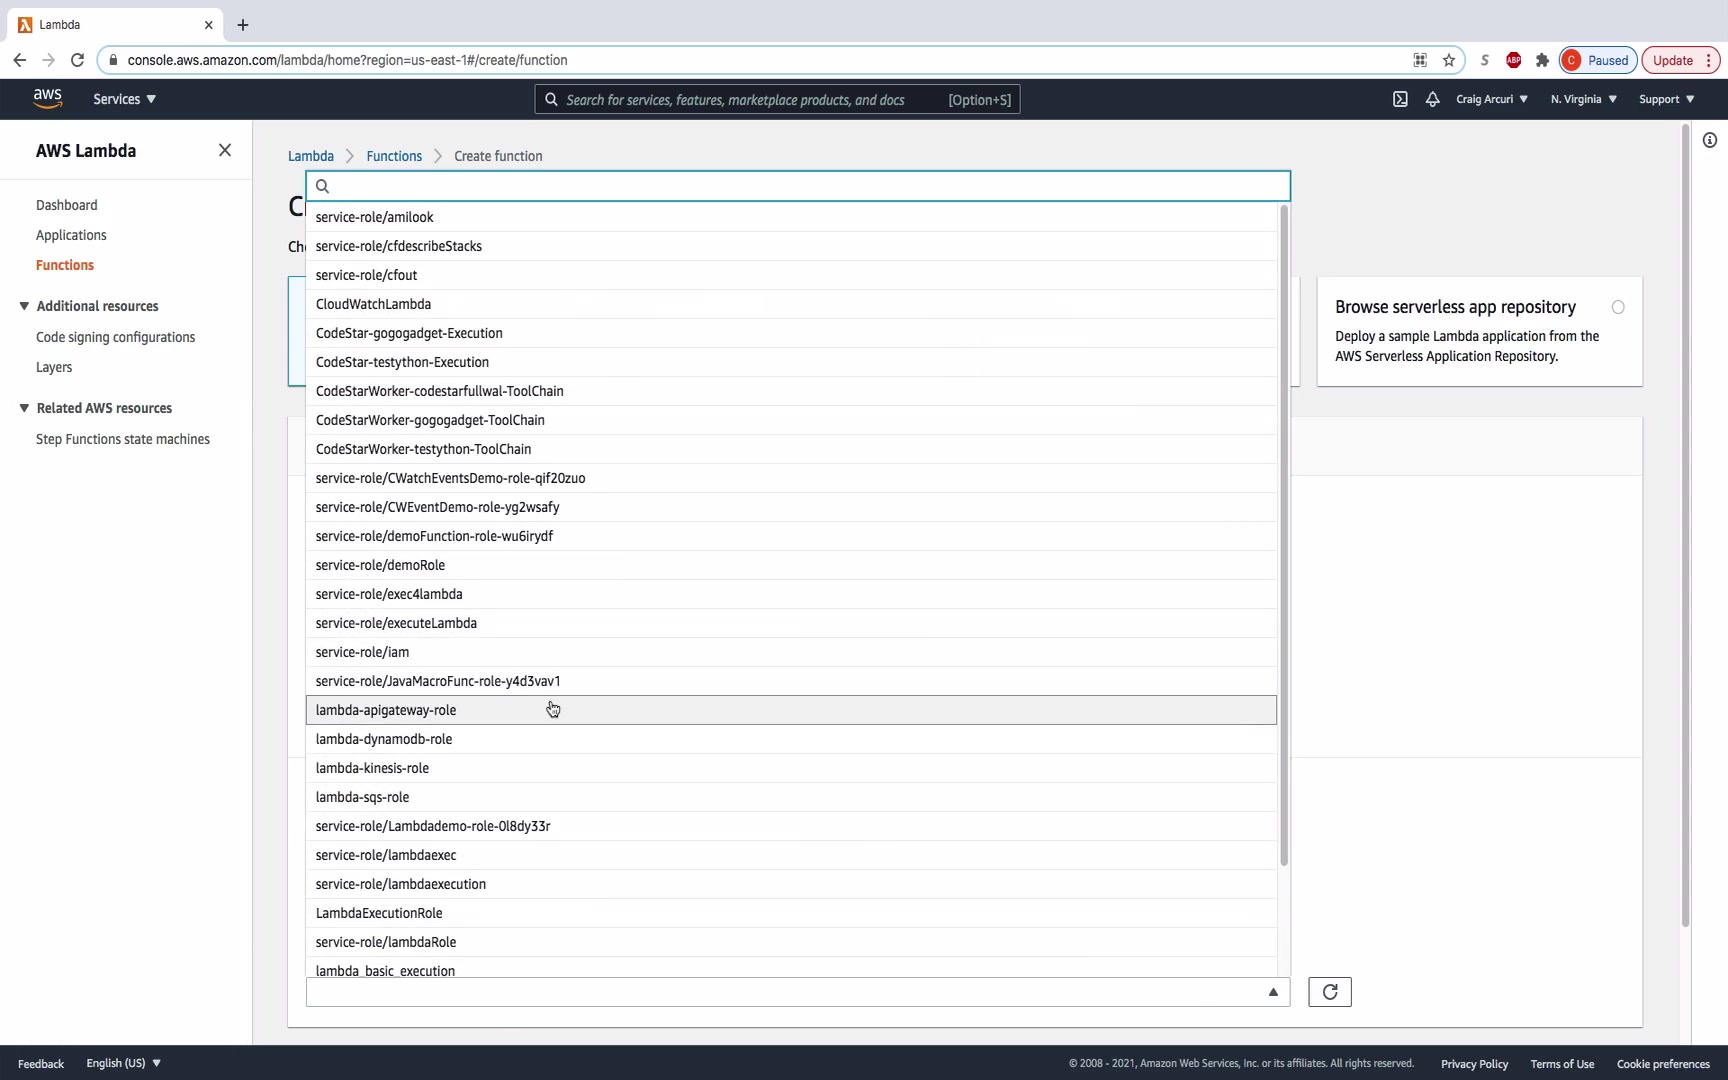Select the lambda-kinesis-role option

[791, 768]
